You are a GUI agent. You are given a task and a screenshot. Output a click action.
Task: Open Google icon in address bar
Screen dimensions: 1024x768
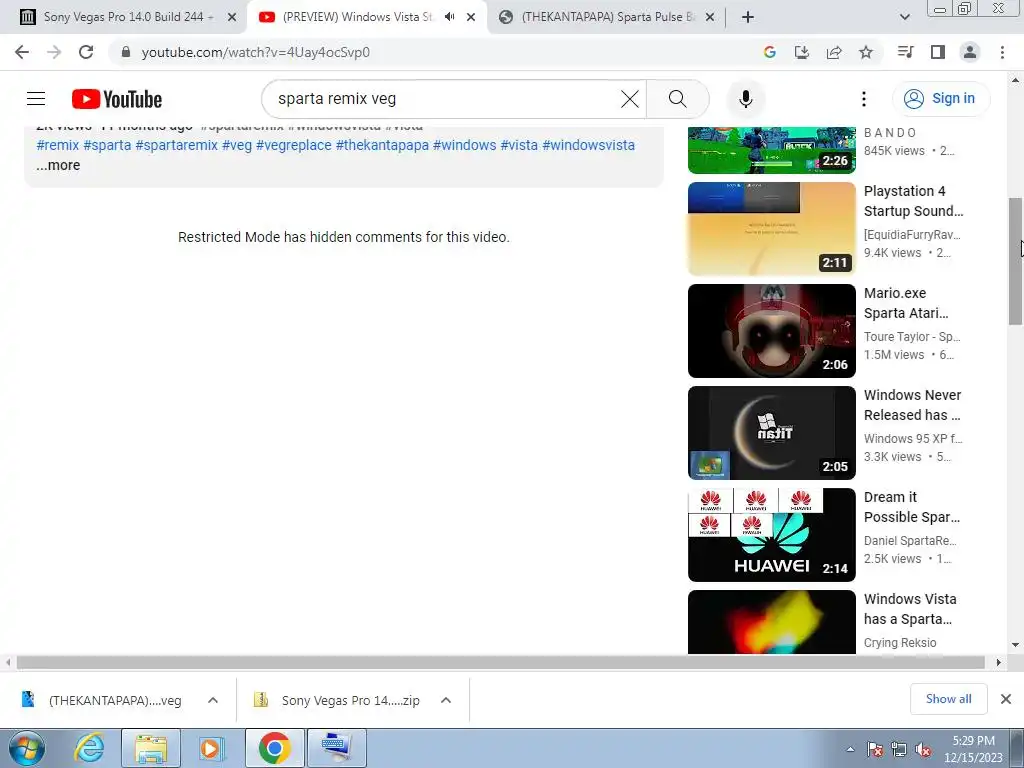tap(769, 52)
